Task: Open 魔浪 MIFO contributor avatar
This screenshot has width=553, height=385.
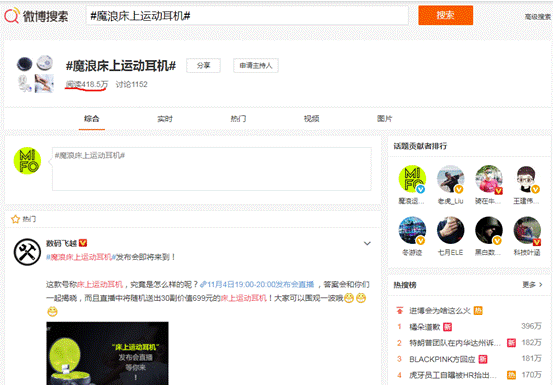Action: pyautogui.click(x=412, y=179)
